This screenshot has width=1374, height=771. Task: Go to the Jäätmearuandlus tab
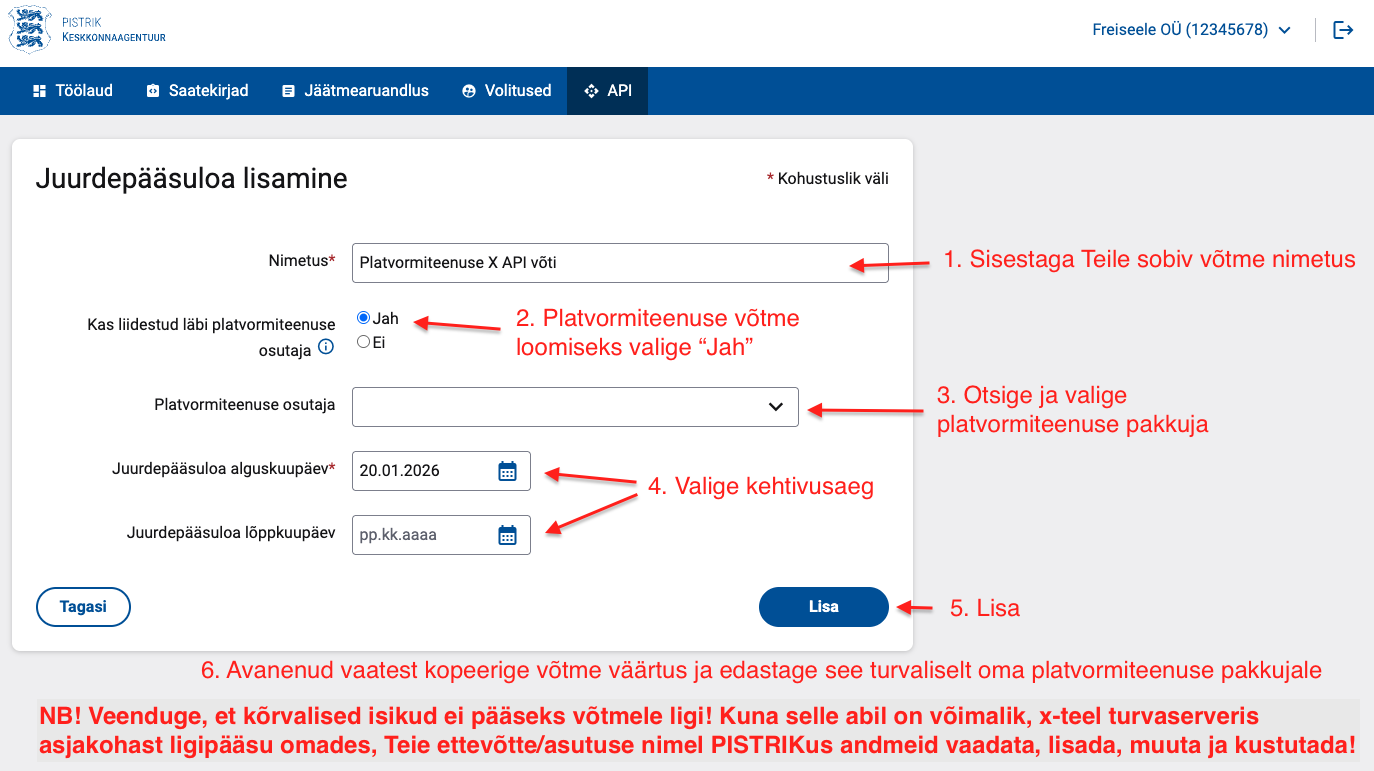click(x=355, y=91)
